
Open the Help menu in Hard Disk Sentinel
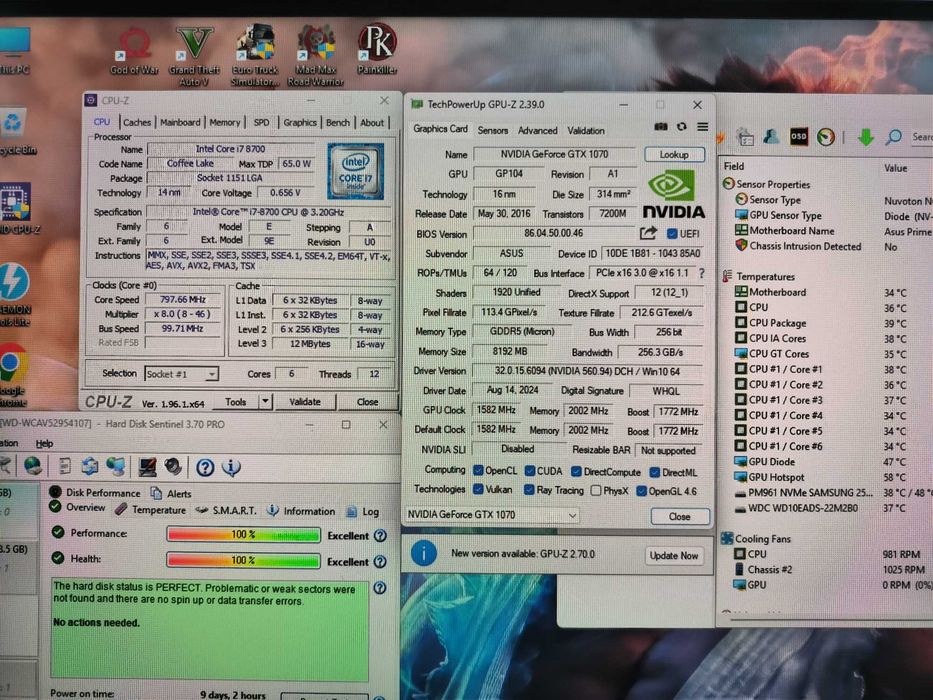click(44, 443)
